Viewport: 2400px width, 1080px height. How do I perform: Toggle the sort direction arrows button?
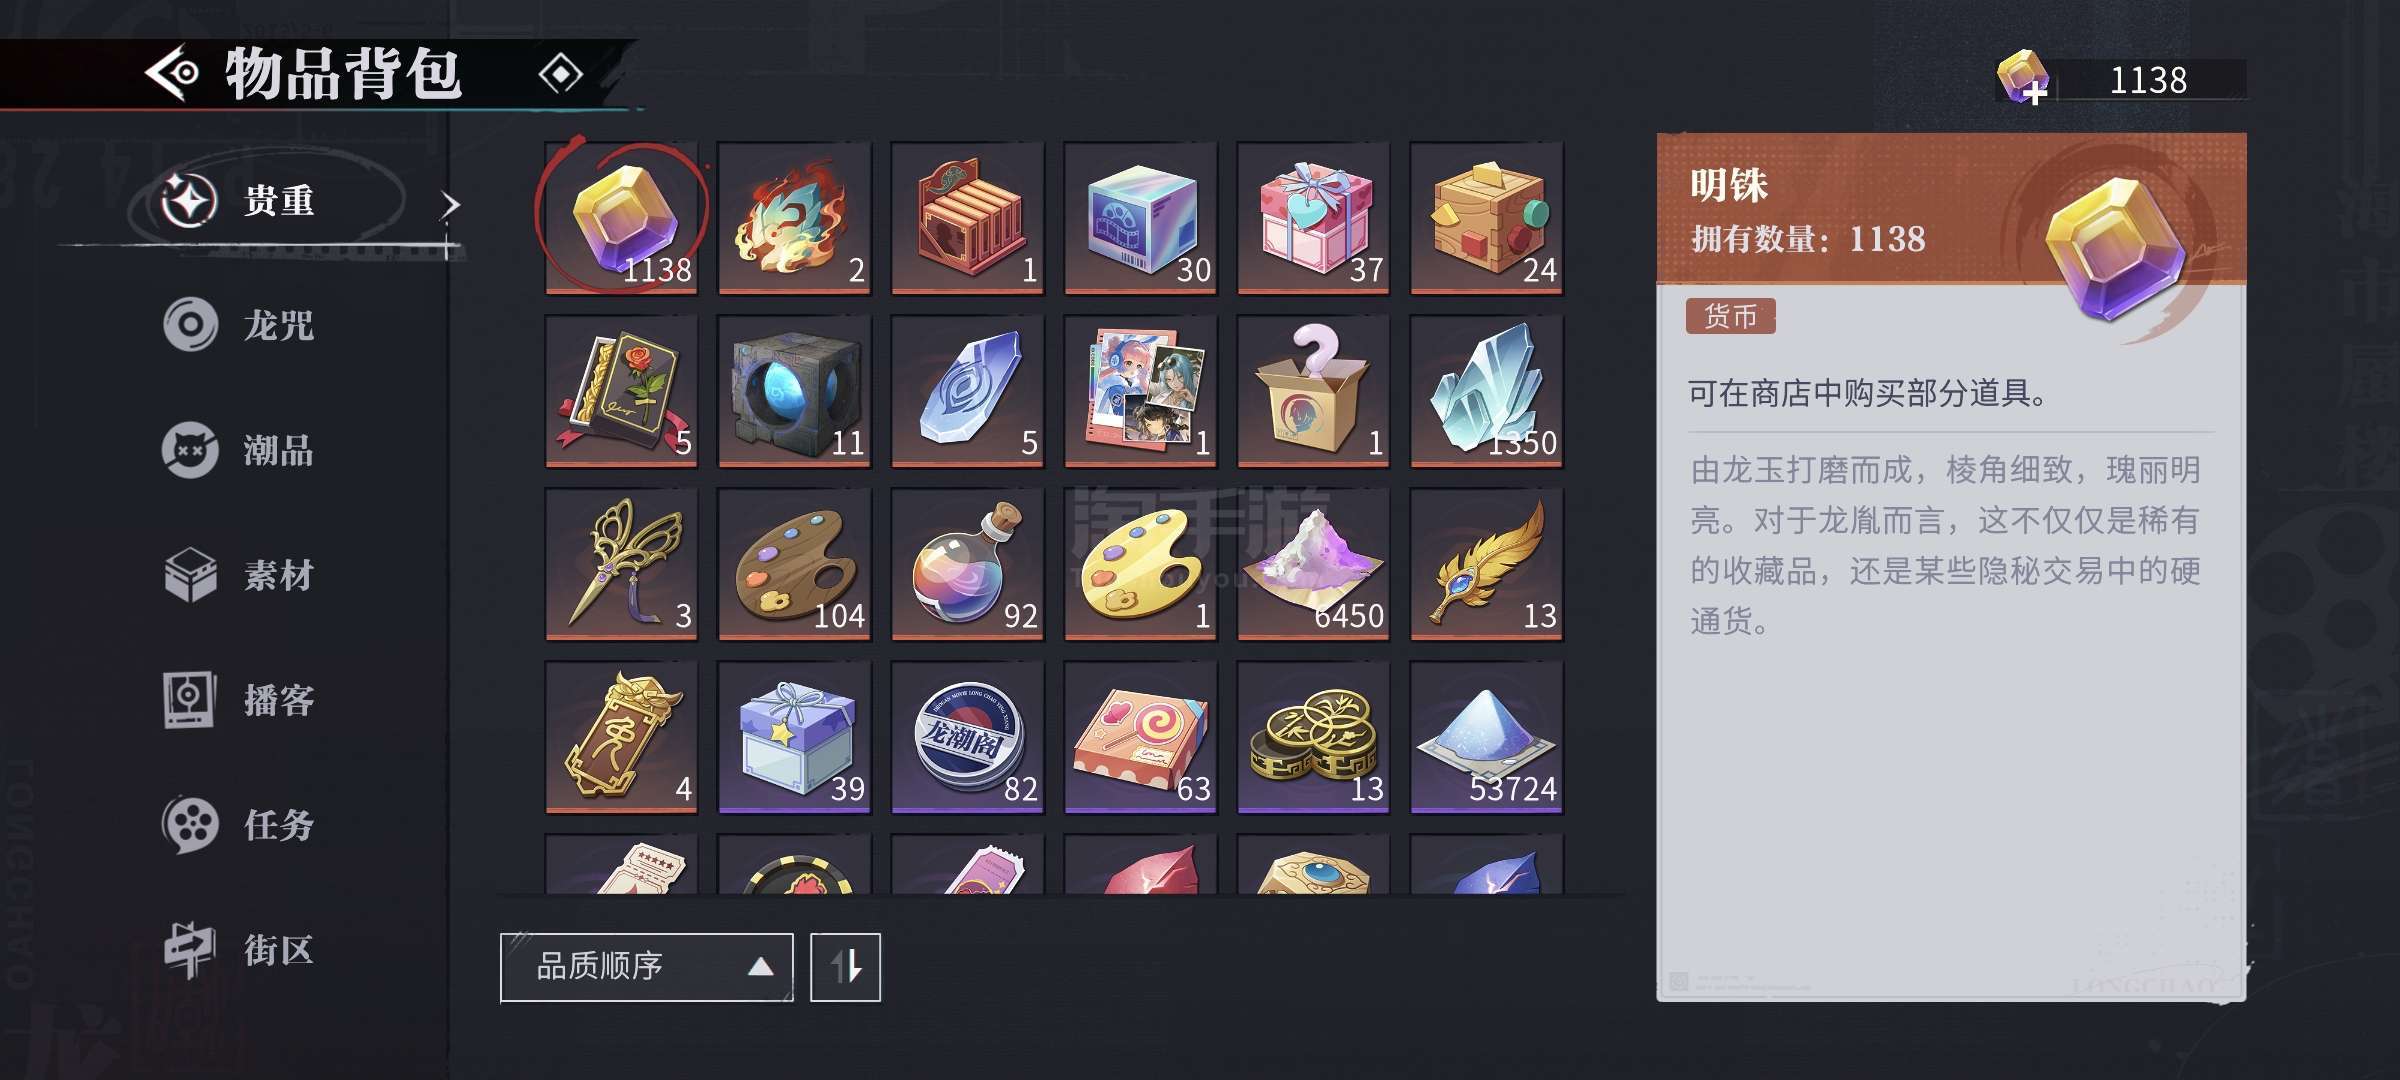coord(845,967)
